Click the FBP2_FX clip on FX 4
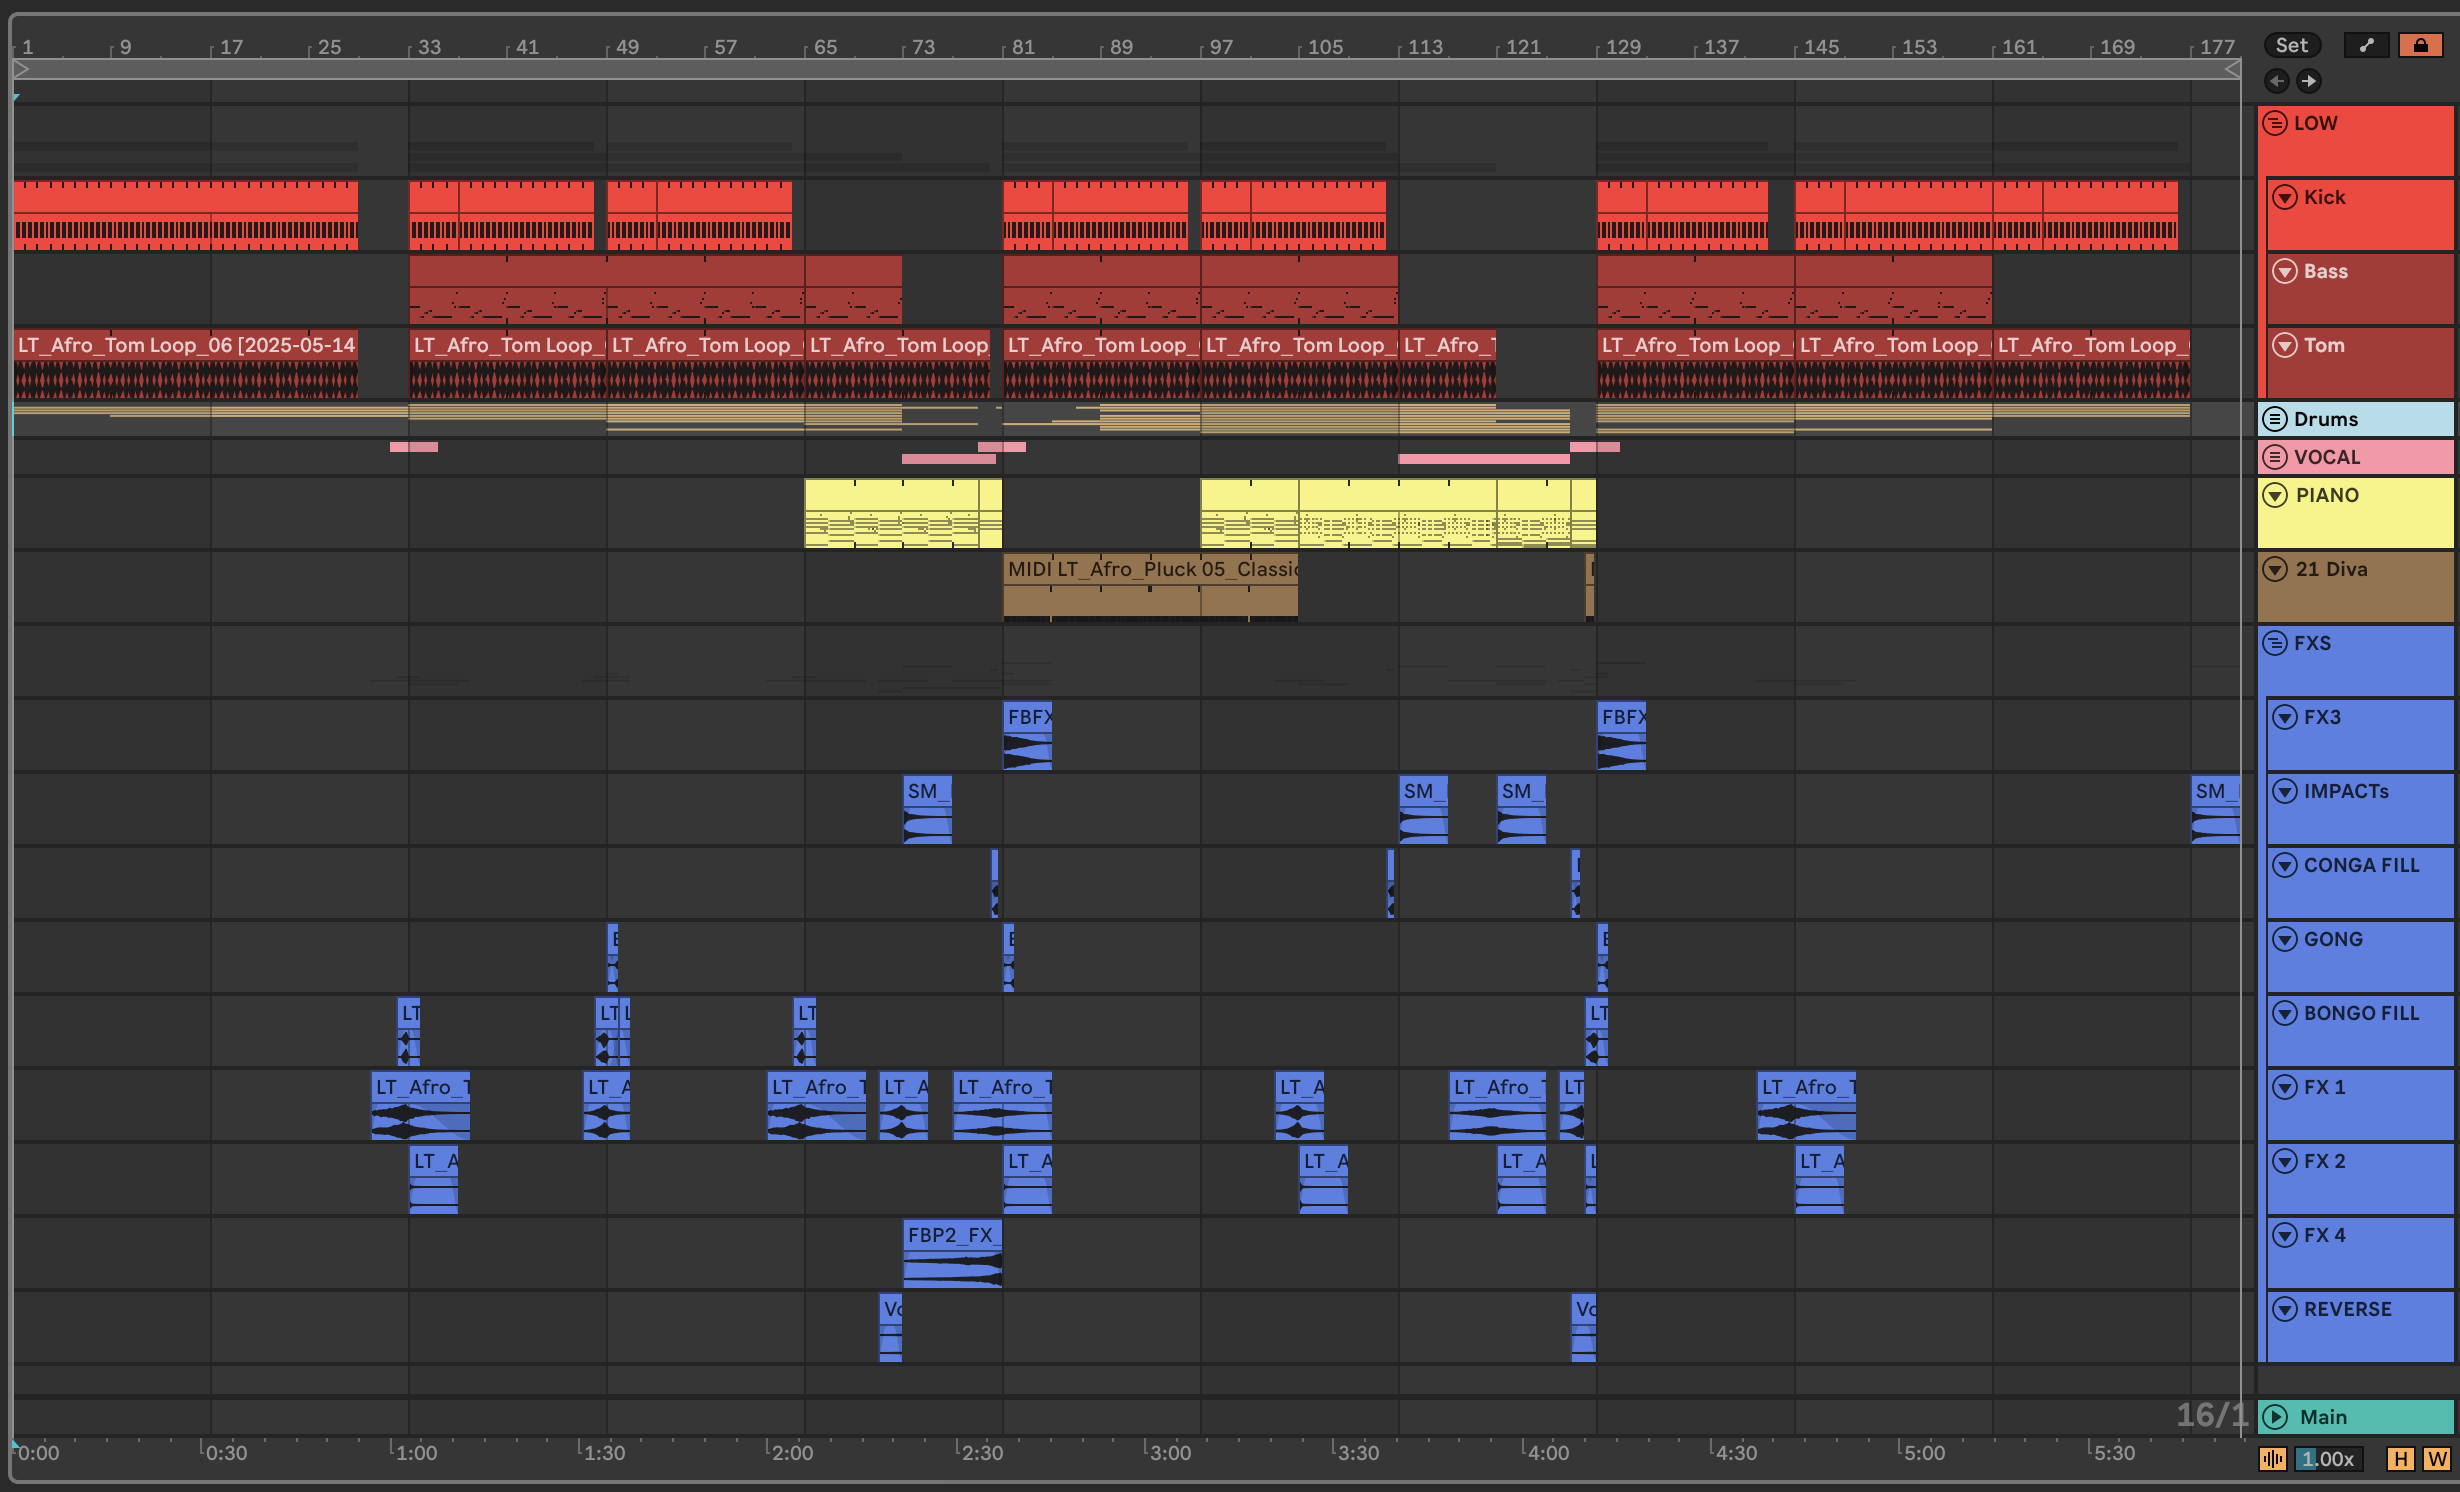This screenshot has height=1492, width=2460. click(x=951, y=1235)
